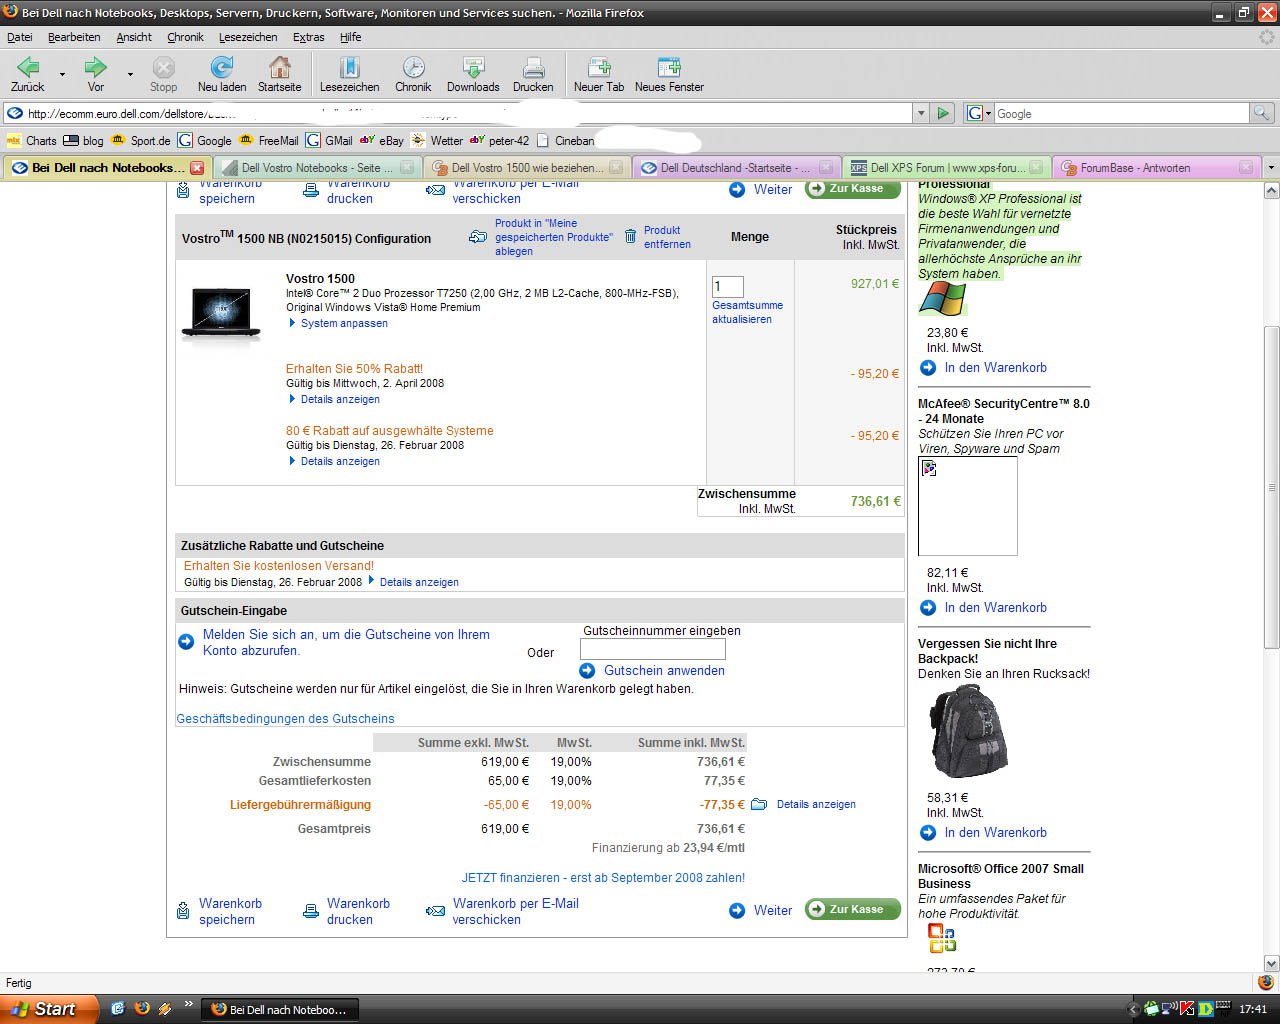Close the active Bei Dell nach Notebooks tab

tap(197, 167)
